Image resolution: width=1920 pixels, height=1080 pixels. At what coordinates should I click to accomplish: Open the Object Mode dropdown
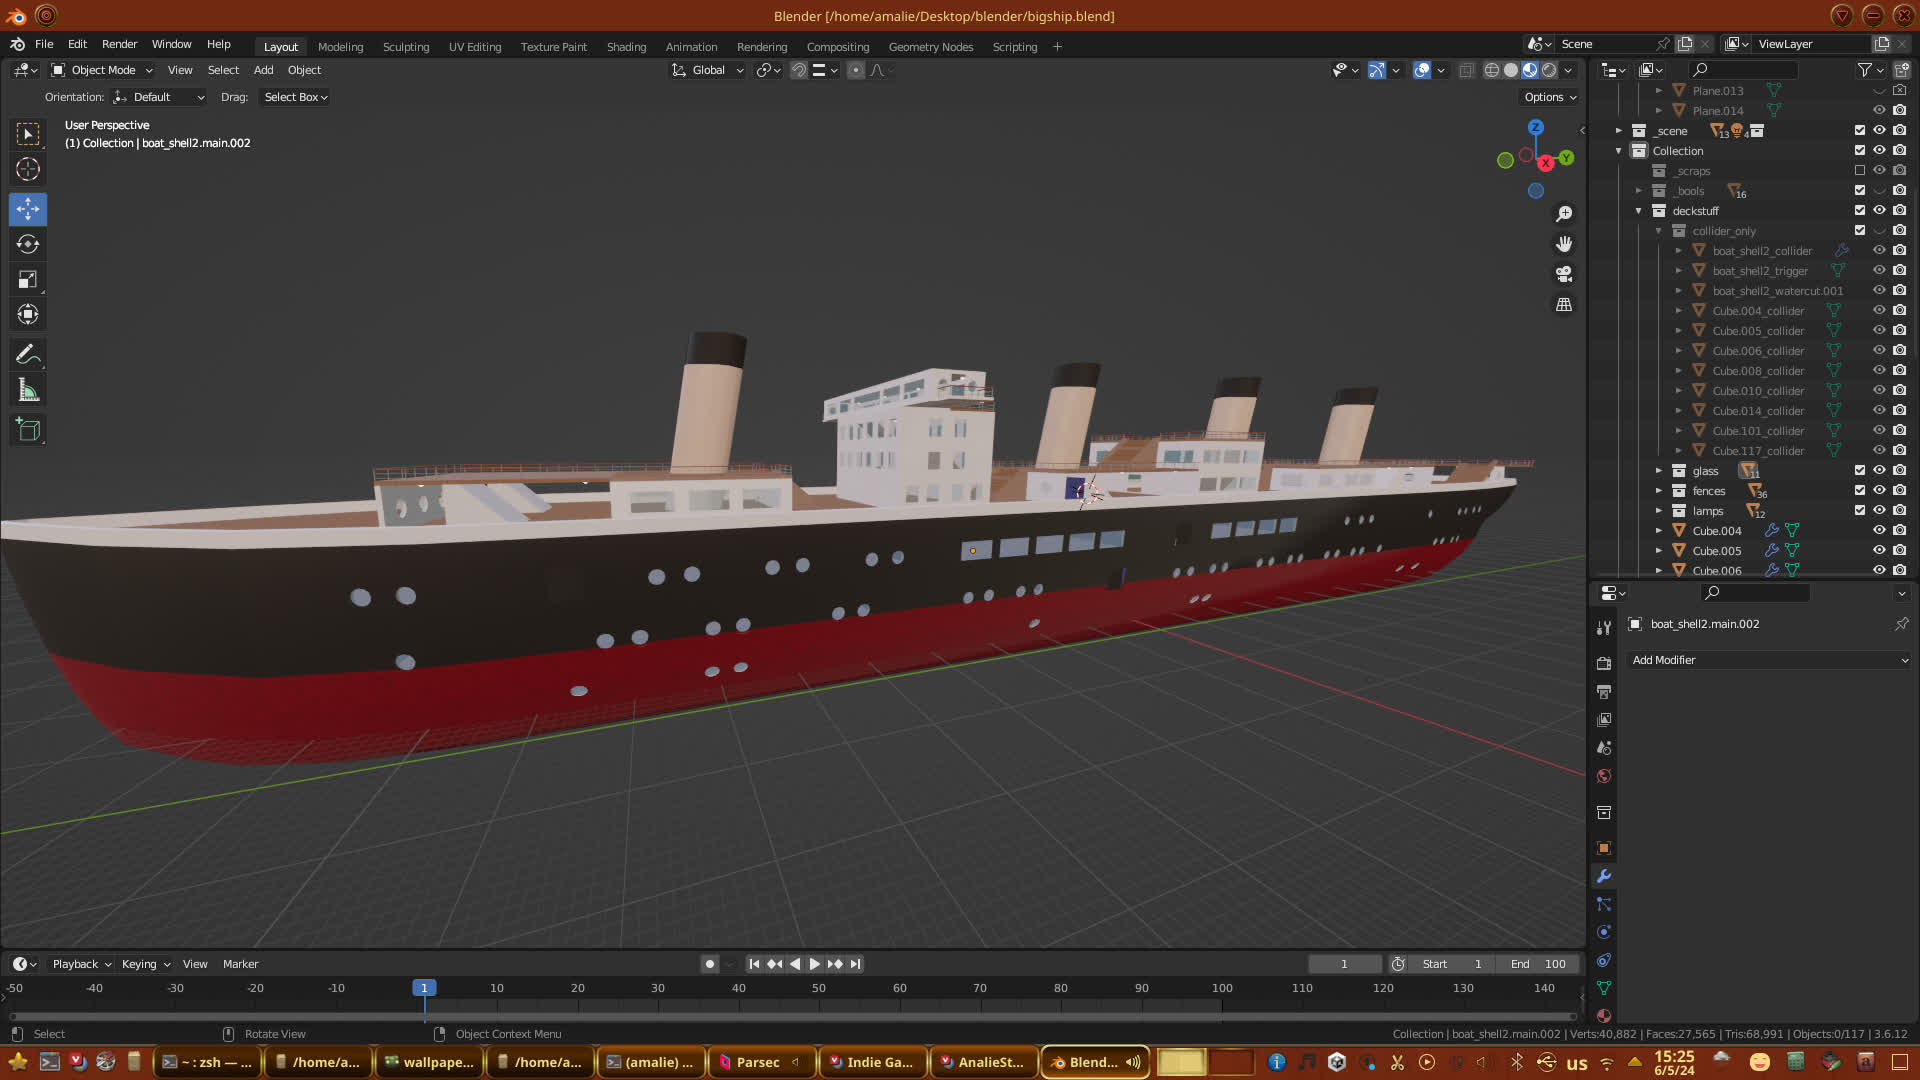(102, 70)
